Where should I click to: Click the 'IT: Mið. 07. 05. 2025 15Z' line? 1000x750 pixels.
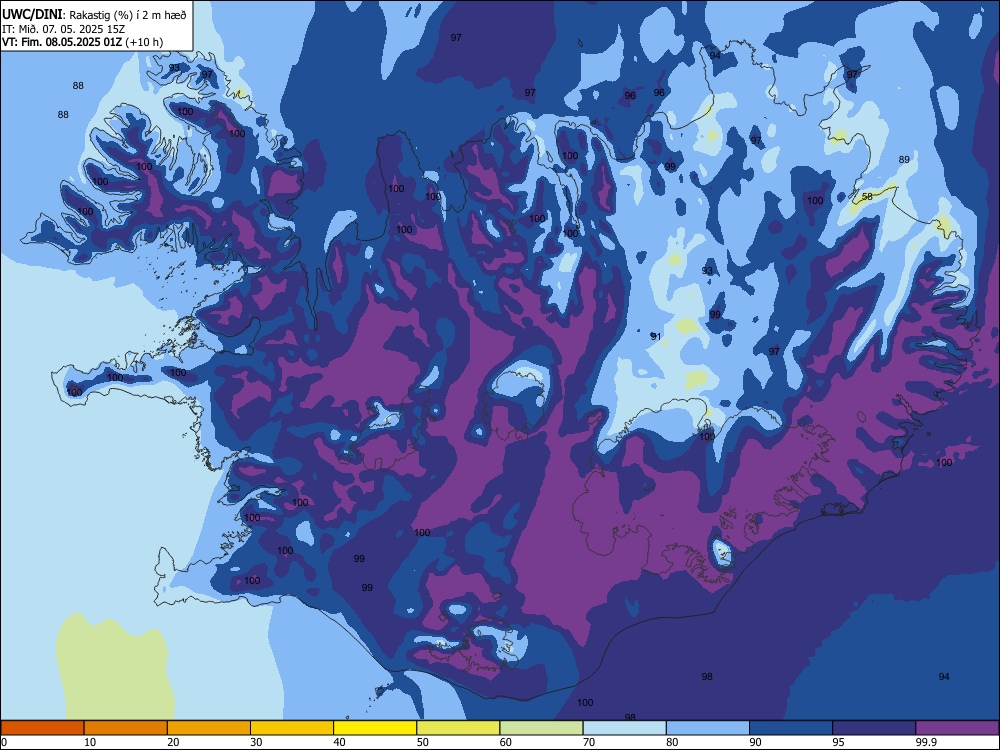coord(66,29)
